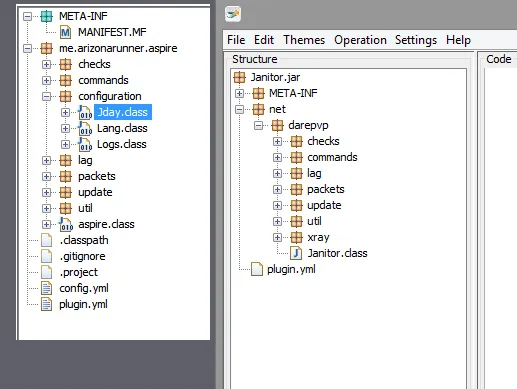Select packets label under darepvp
517x389 pixels.
point(326,189)
